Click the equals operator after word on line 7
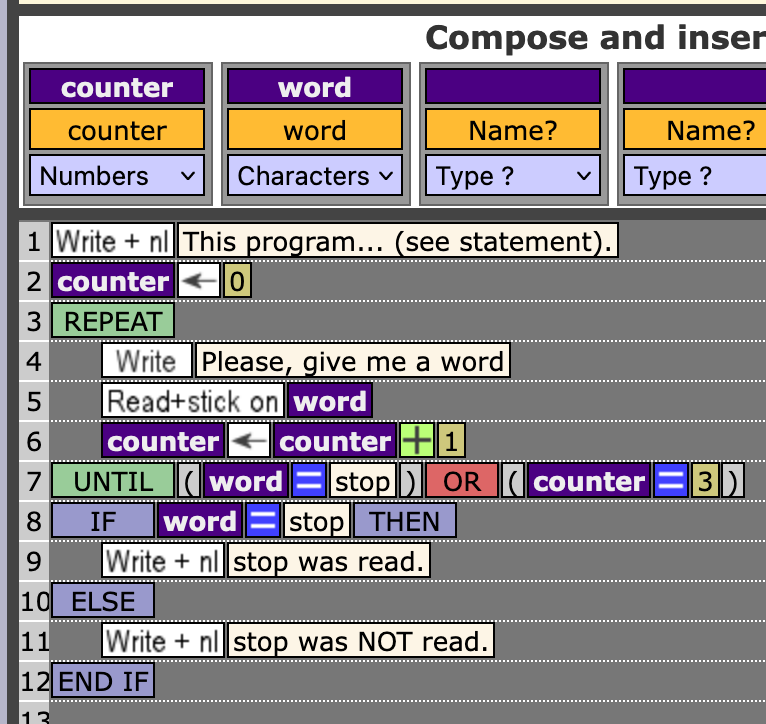 point(309,482)
